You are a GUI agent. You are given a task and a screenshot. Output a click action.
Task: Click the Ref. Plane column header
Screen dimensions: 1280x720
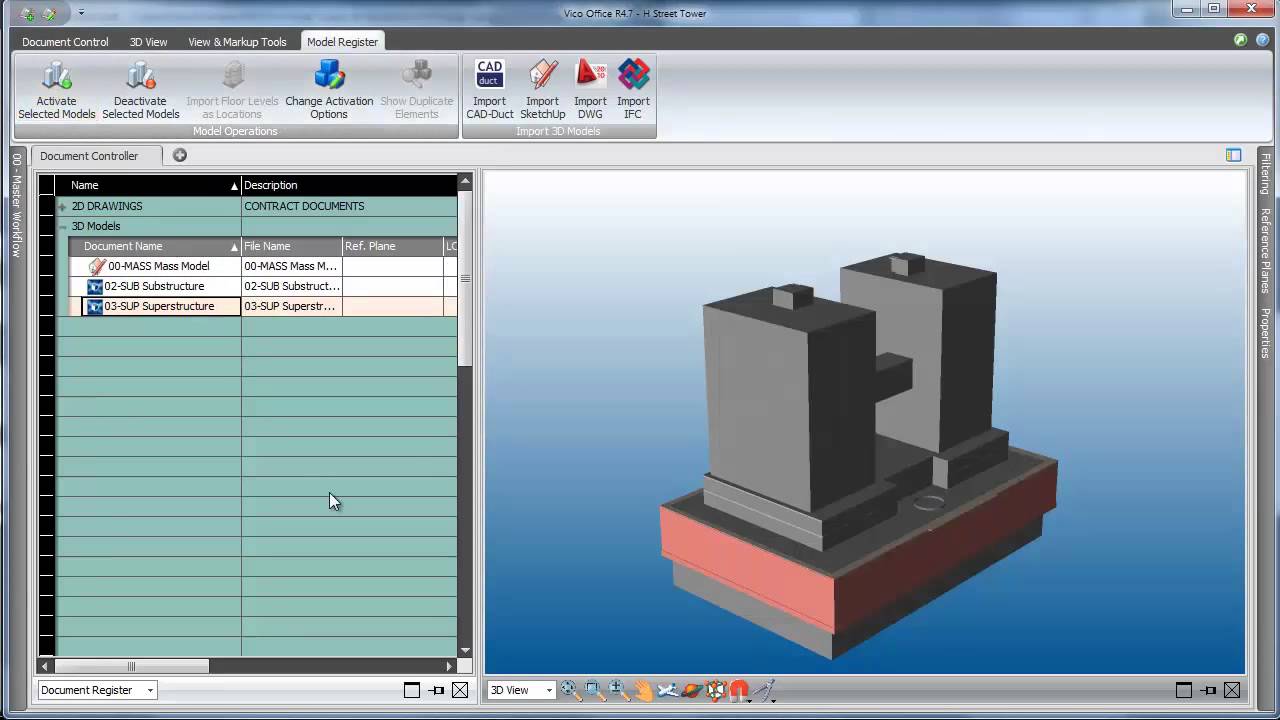pos(393,246)
